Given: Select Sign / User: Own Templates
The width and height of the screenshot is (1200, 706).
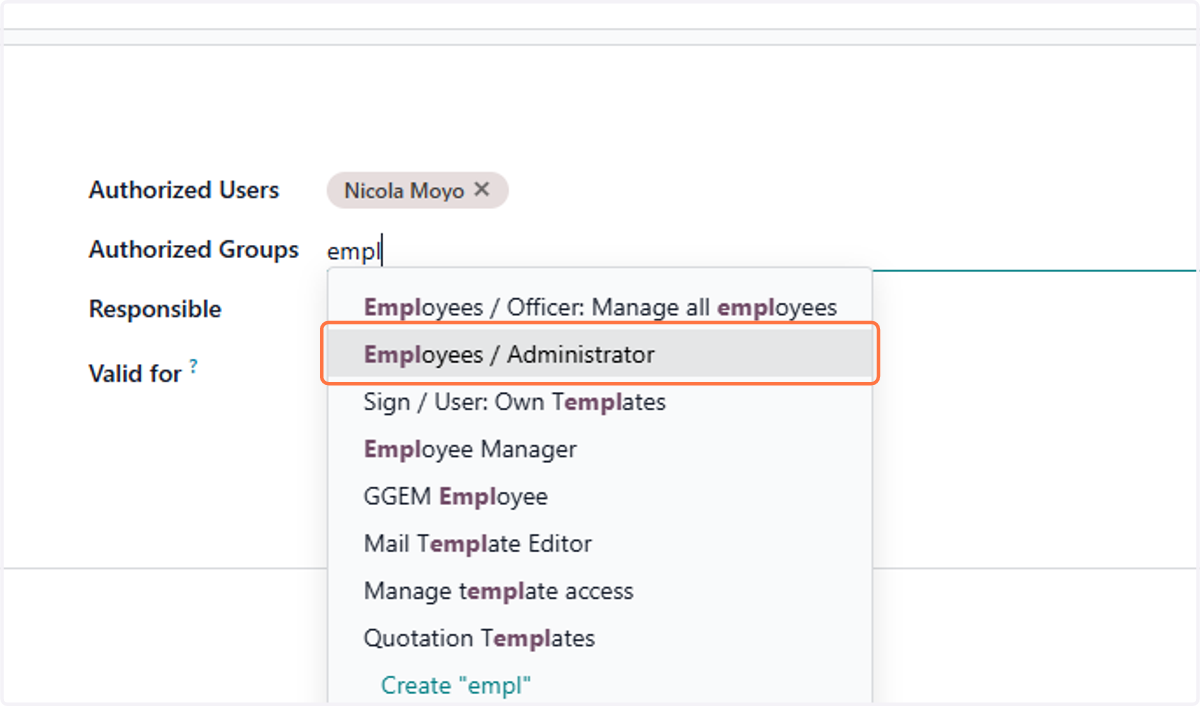Looking at the screenshot, I should (600, 402).
